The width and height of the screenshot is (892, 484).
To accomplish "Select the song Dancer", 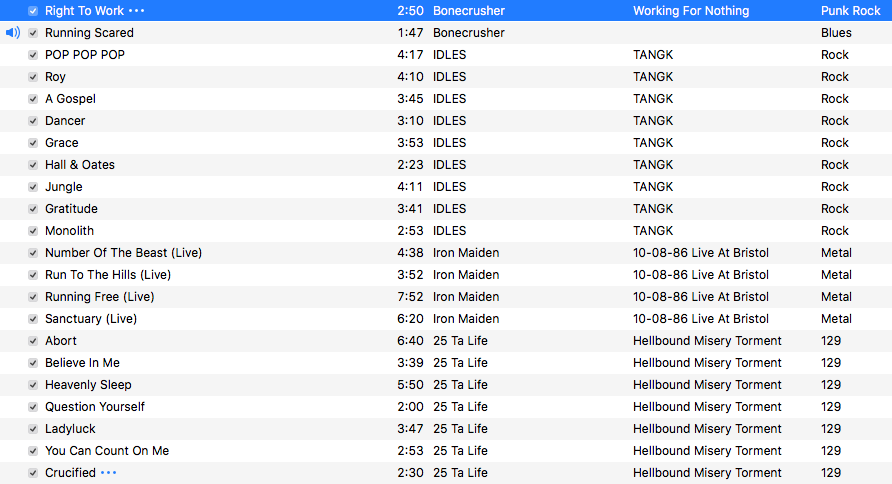I will coord(65,121).
